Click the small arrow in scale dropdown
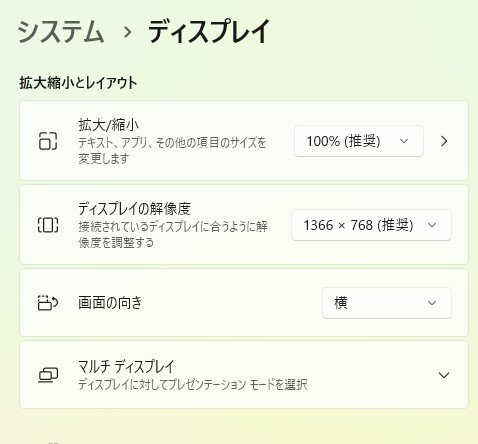The width and height of the screenshot is (478, 444). coord(404,141)
